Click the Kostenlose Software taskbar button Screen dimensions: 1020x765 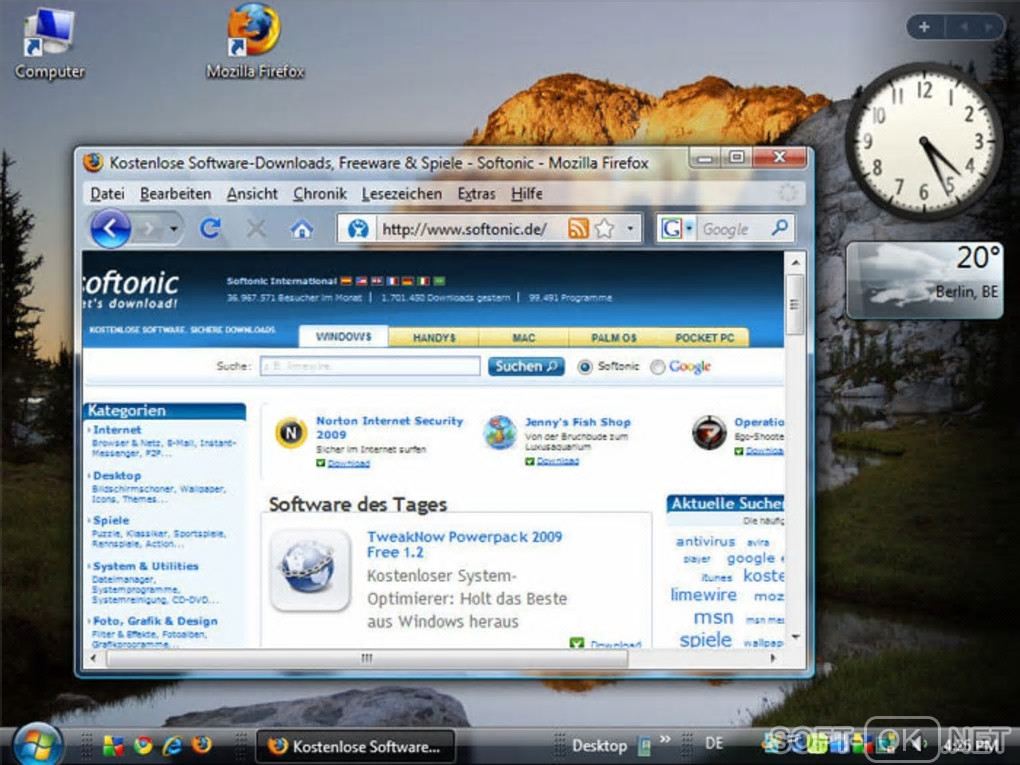pyautogui.click(x=355, y=746)
